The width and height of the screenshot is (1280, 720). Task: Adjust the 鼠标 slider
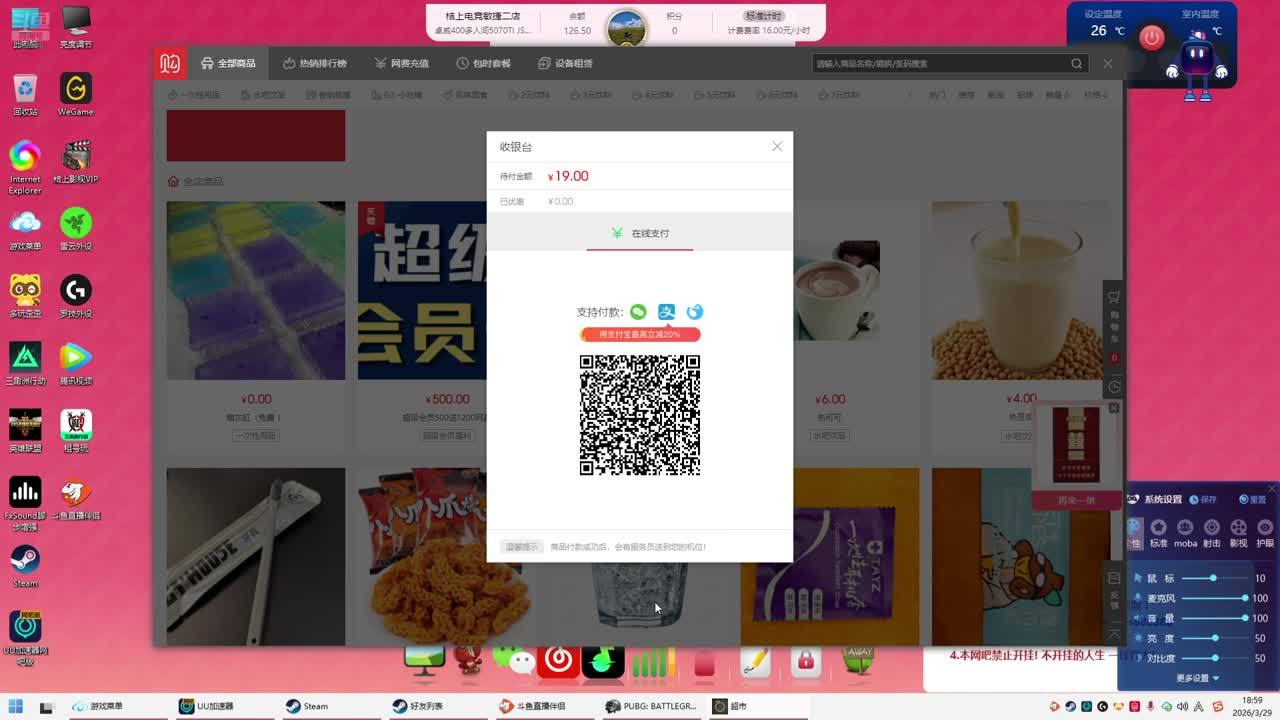click(1213, 578)
